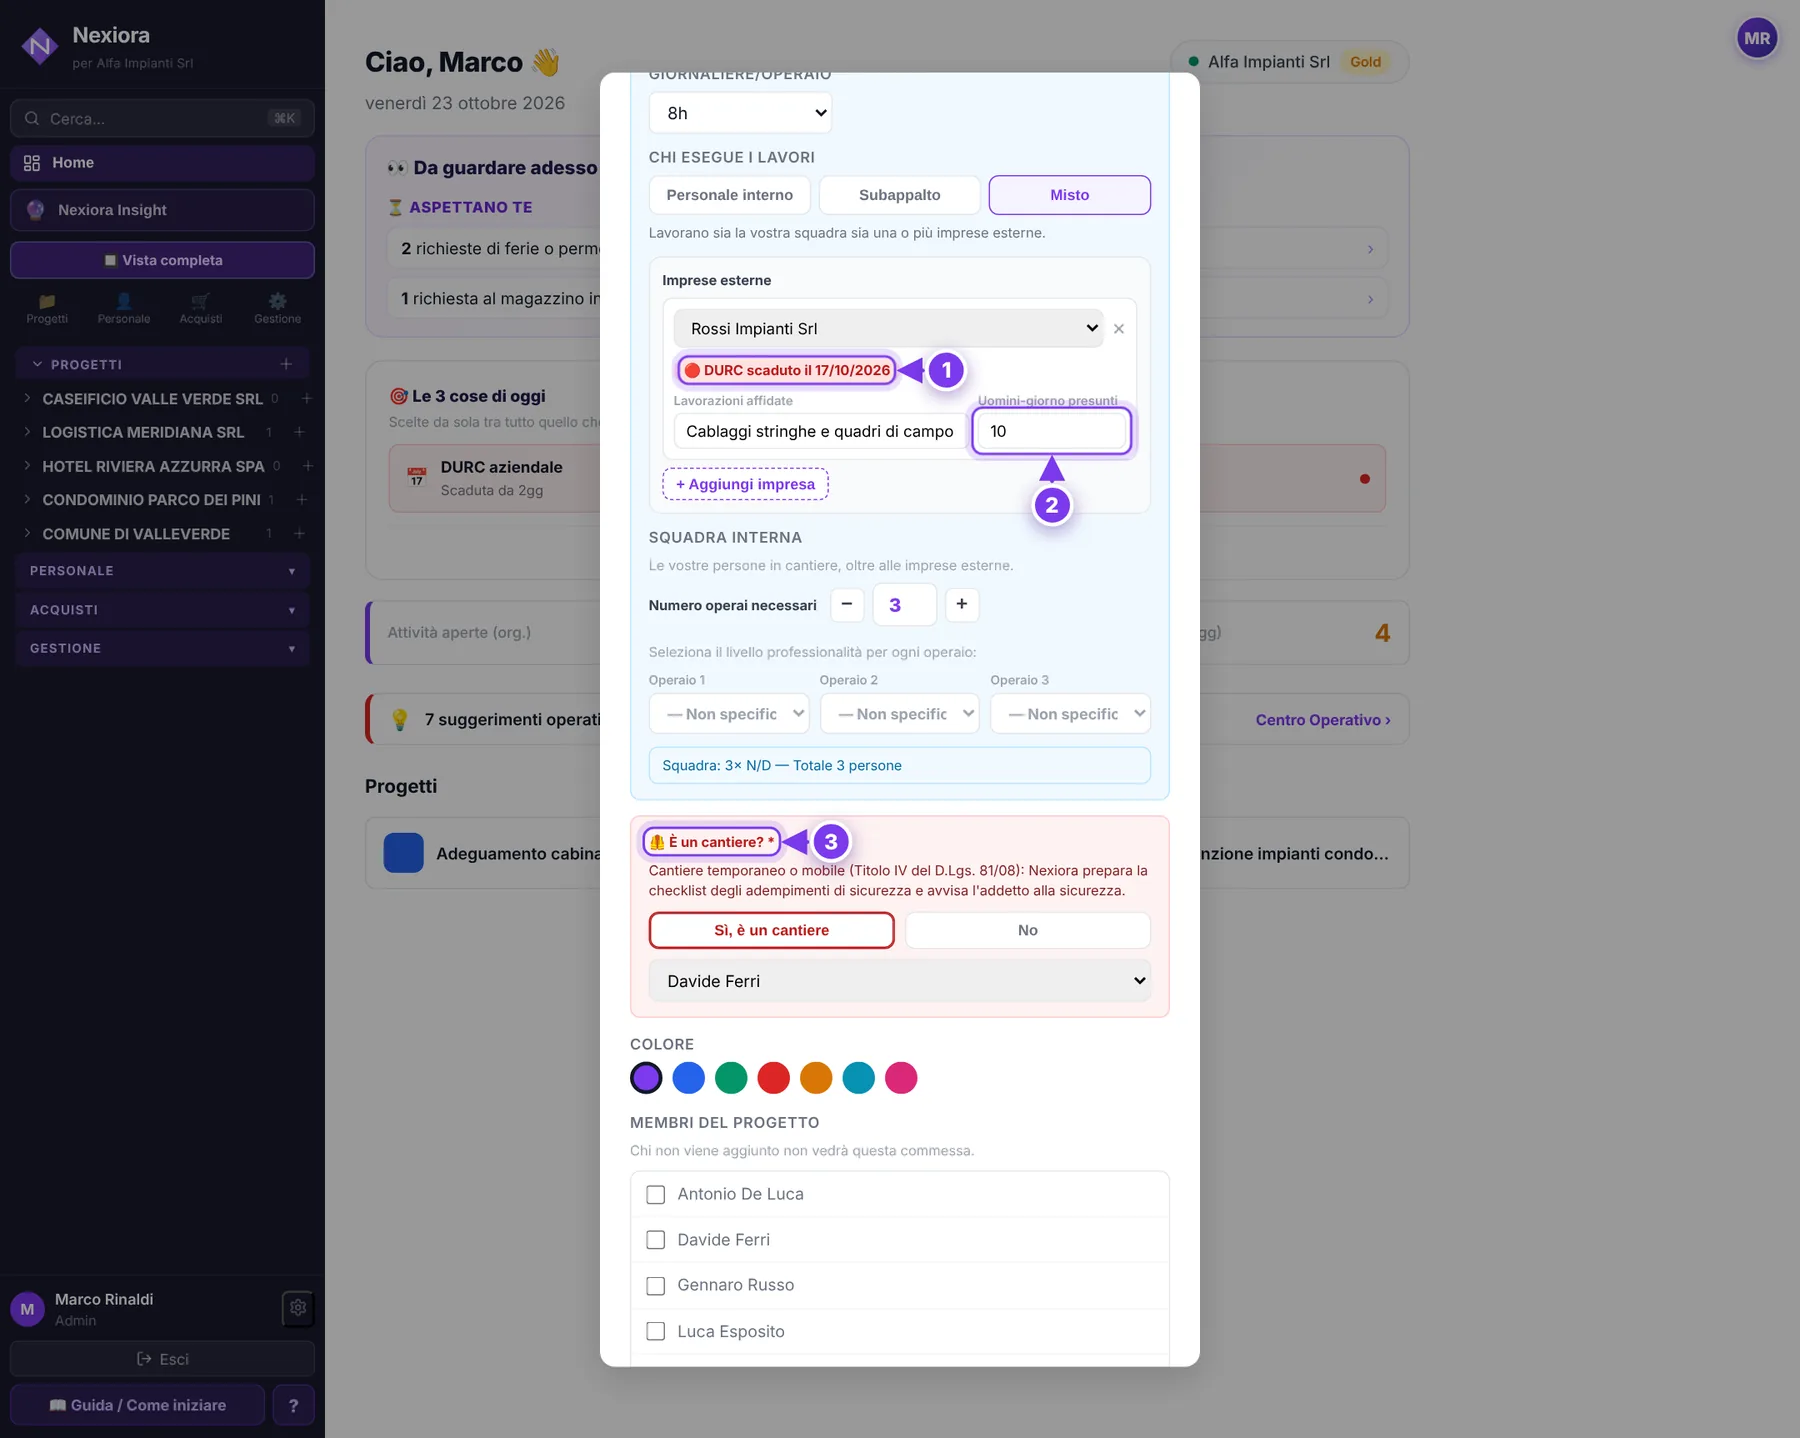1800x1438 pixels.
Task: Select 'No' for cantiere question
Action: click(x=1028, y=930)
